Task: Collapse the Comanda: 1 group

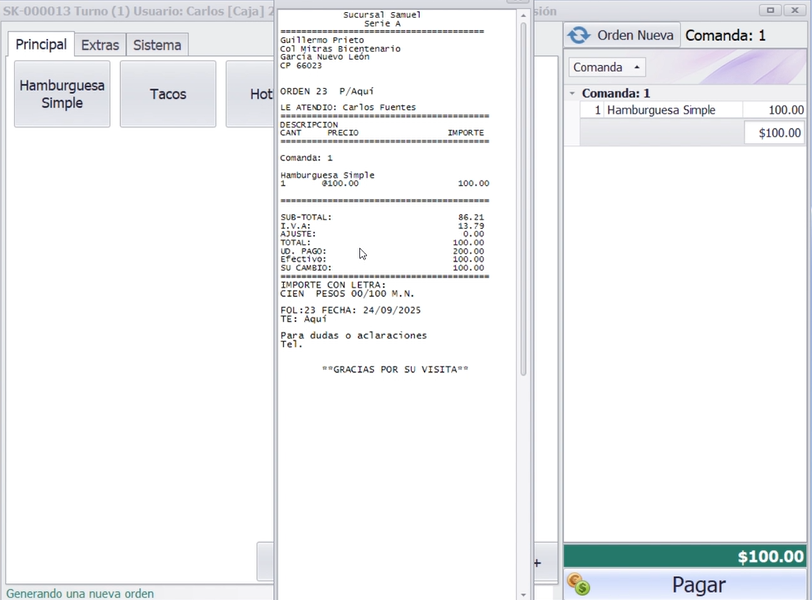Action: click(x=572, y=93)
